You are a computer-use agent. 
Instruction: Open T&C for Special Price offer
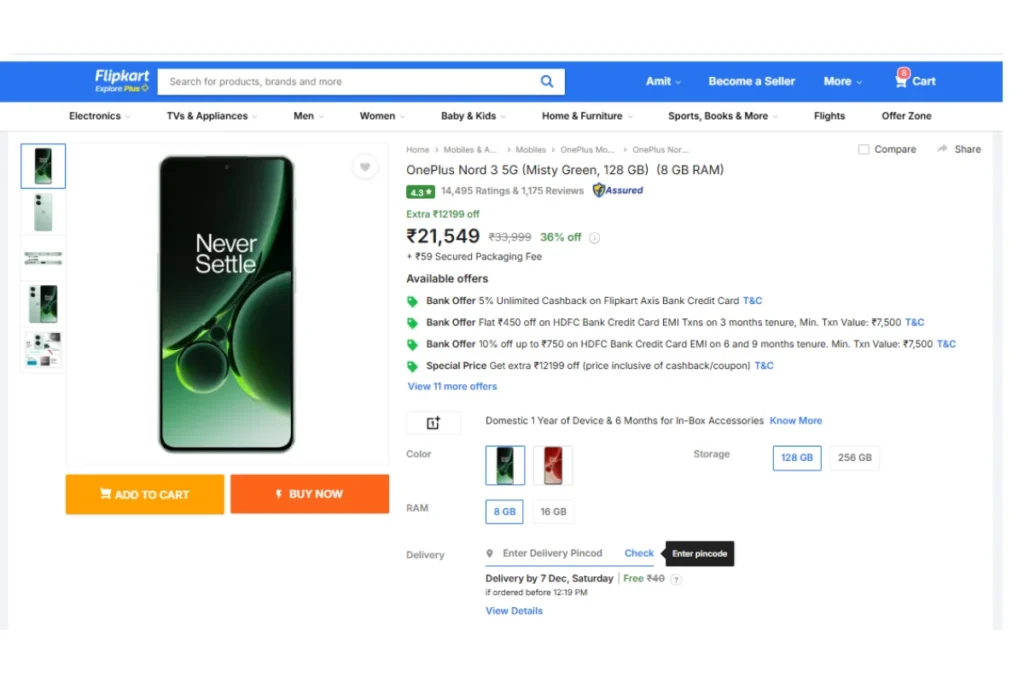coord(763,366)
